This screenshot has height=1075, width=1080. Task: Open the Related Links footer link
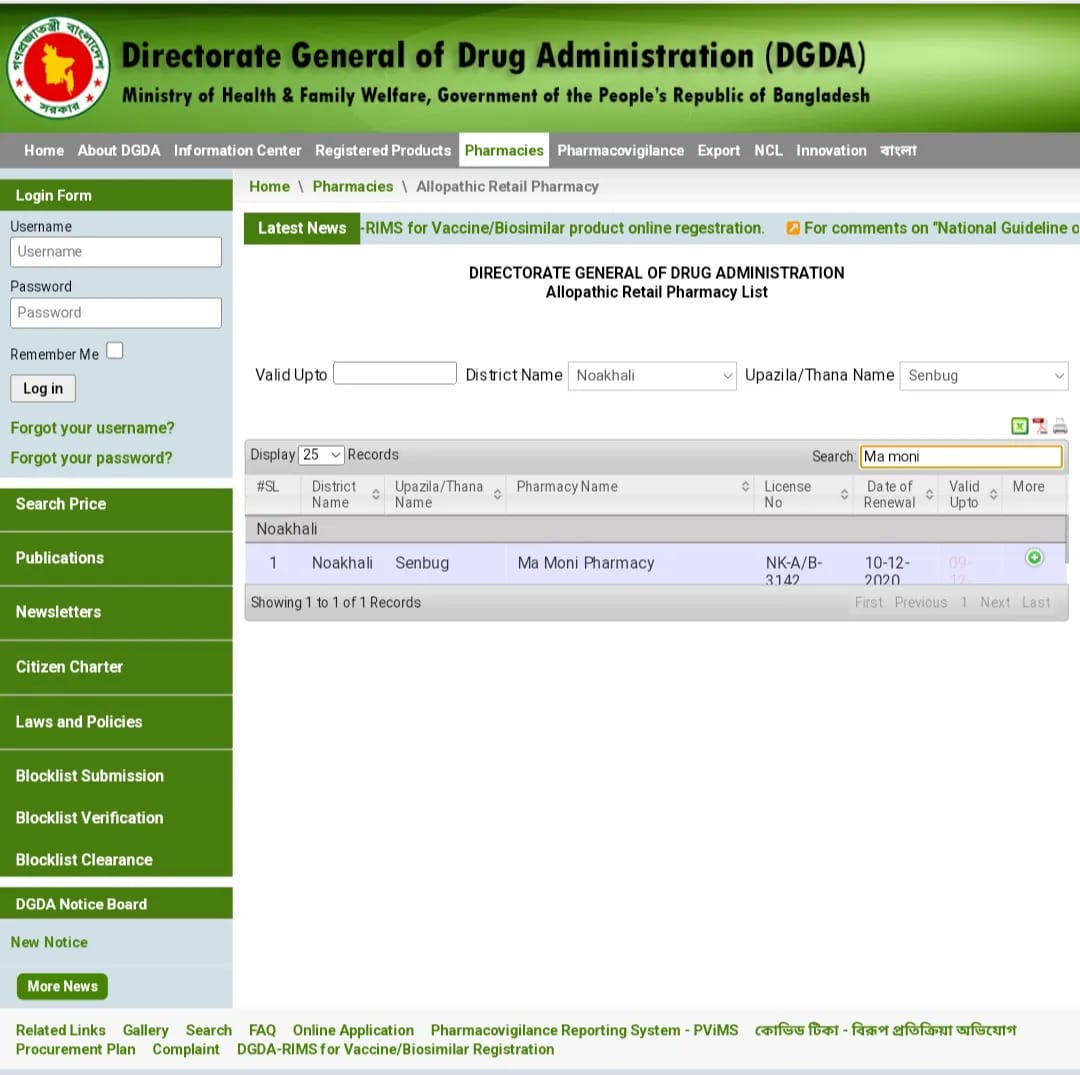61,1030
